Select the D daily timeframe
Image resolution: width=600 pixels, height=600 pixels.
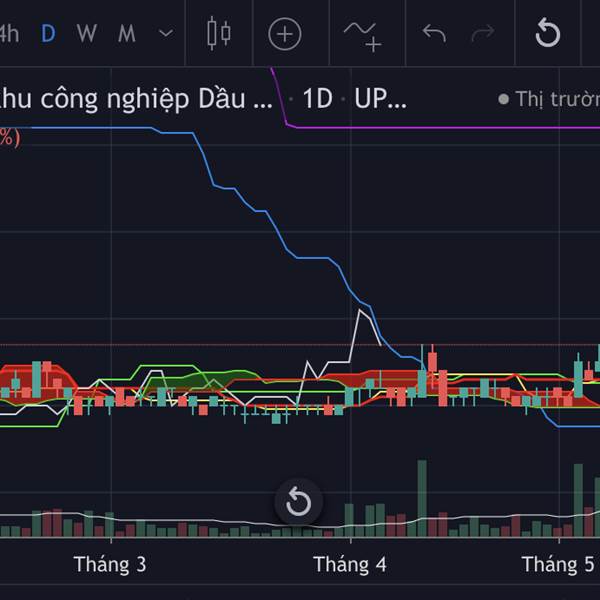pyautogui.click(x=48, y=34)
